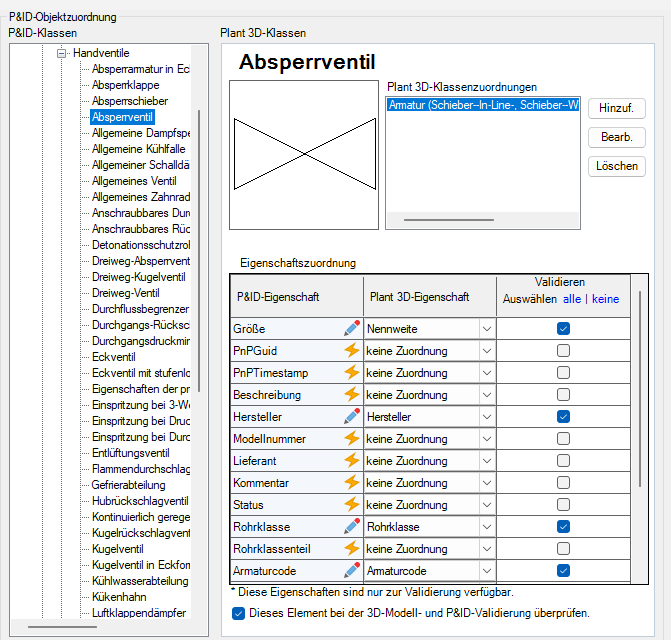Image resolution: width=671 pixels, height=640 pixels.
Task: Tick the Modellnummer validation checkbox
Action: [563, 439]
